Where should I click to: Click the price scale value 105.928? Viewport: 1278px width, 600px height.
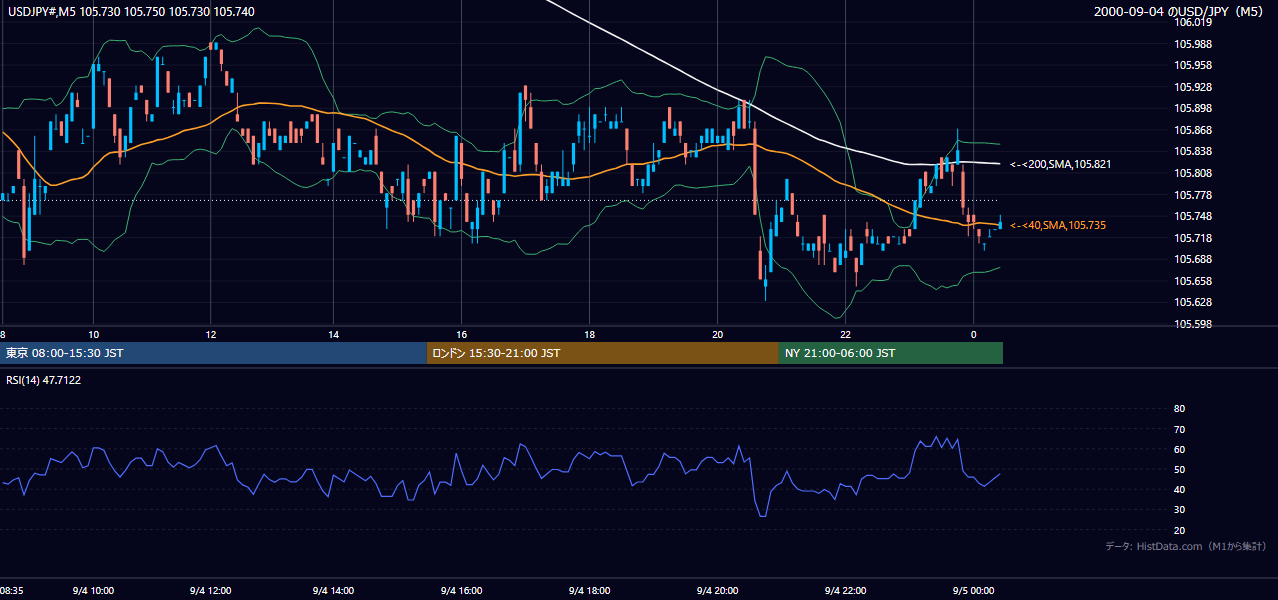pyautogui.click(x=1192, y=87)
